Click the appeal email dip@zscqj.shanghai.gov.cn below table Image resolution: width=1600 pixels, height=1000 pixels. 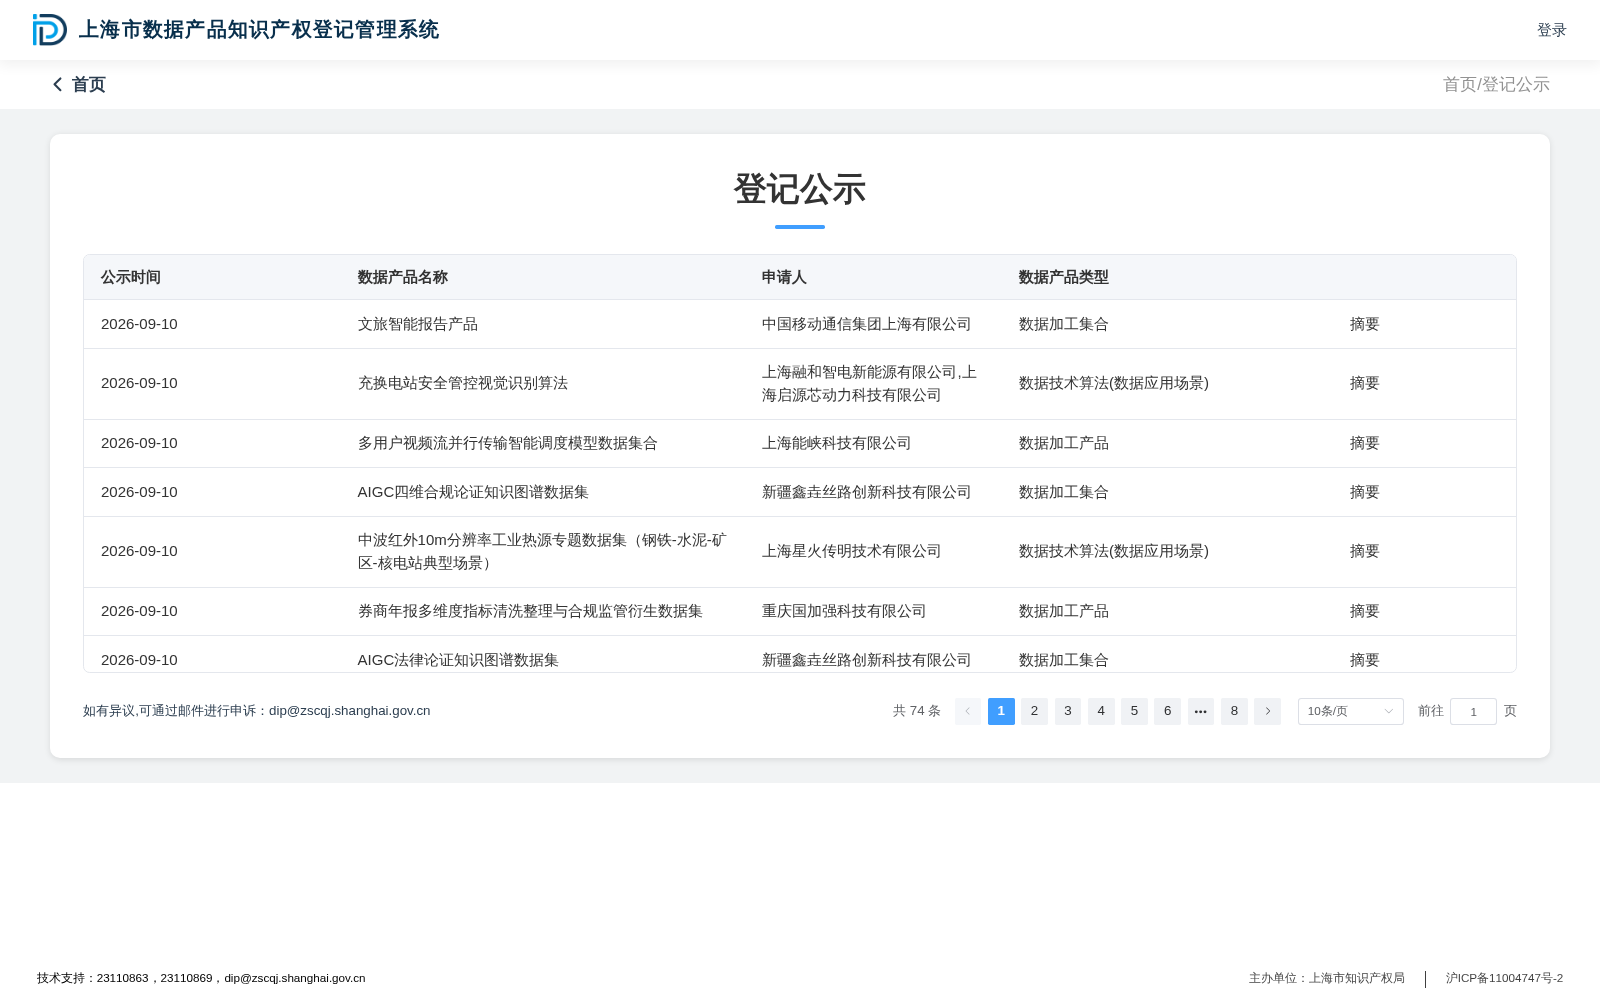[349, 711]
